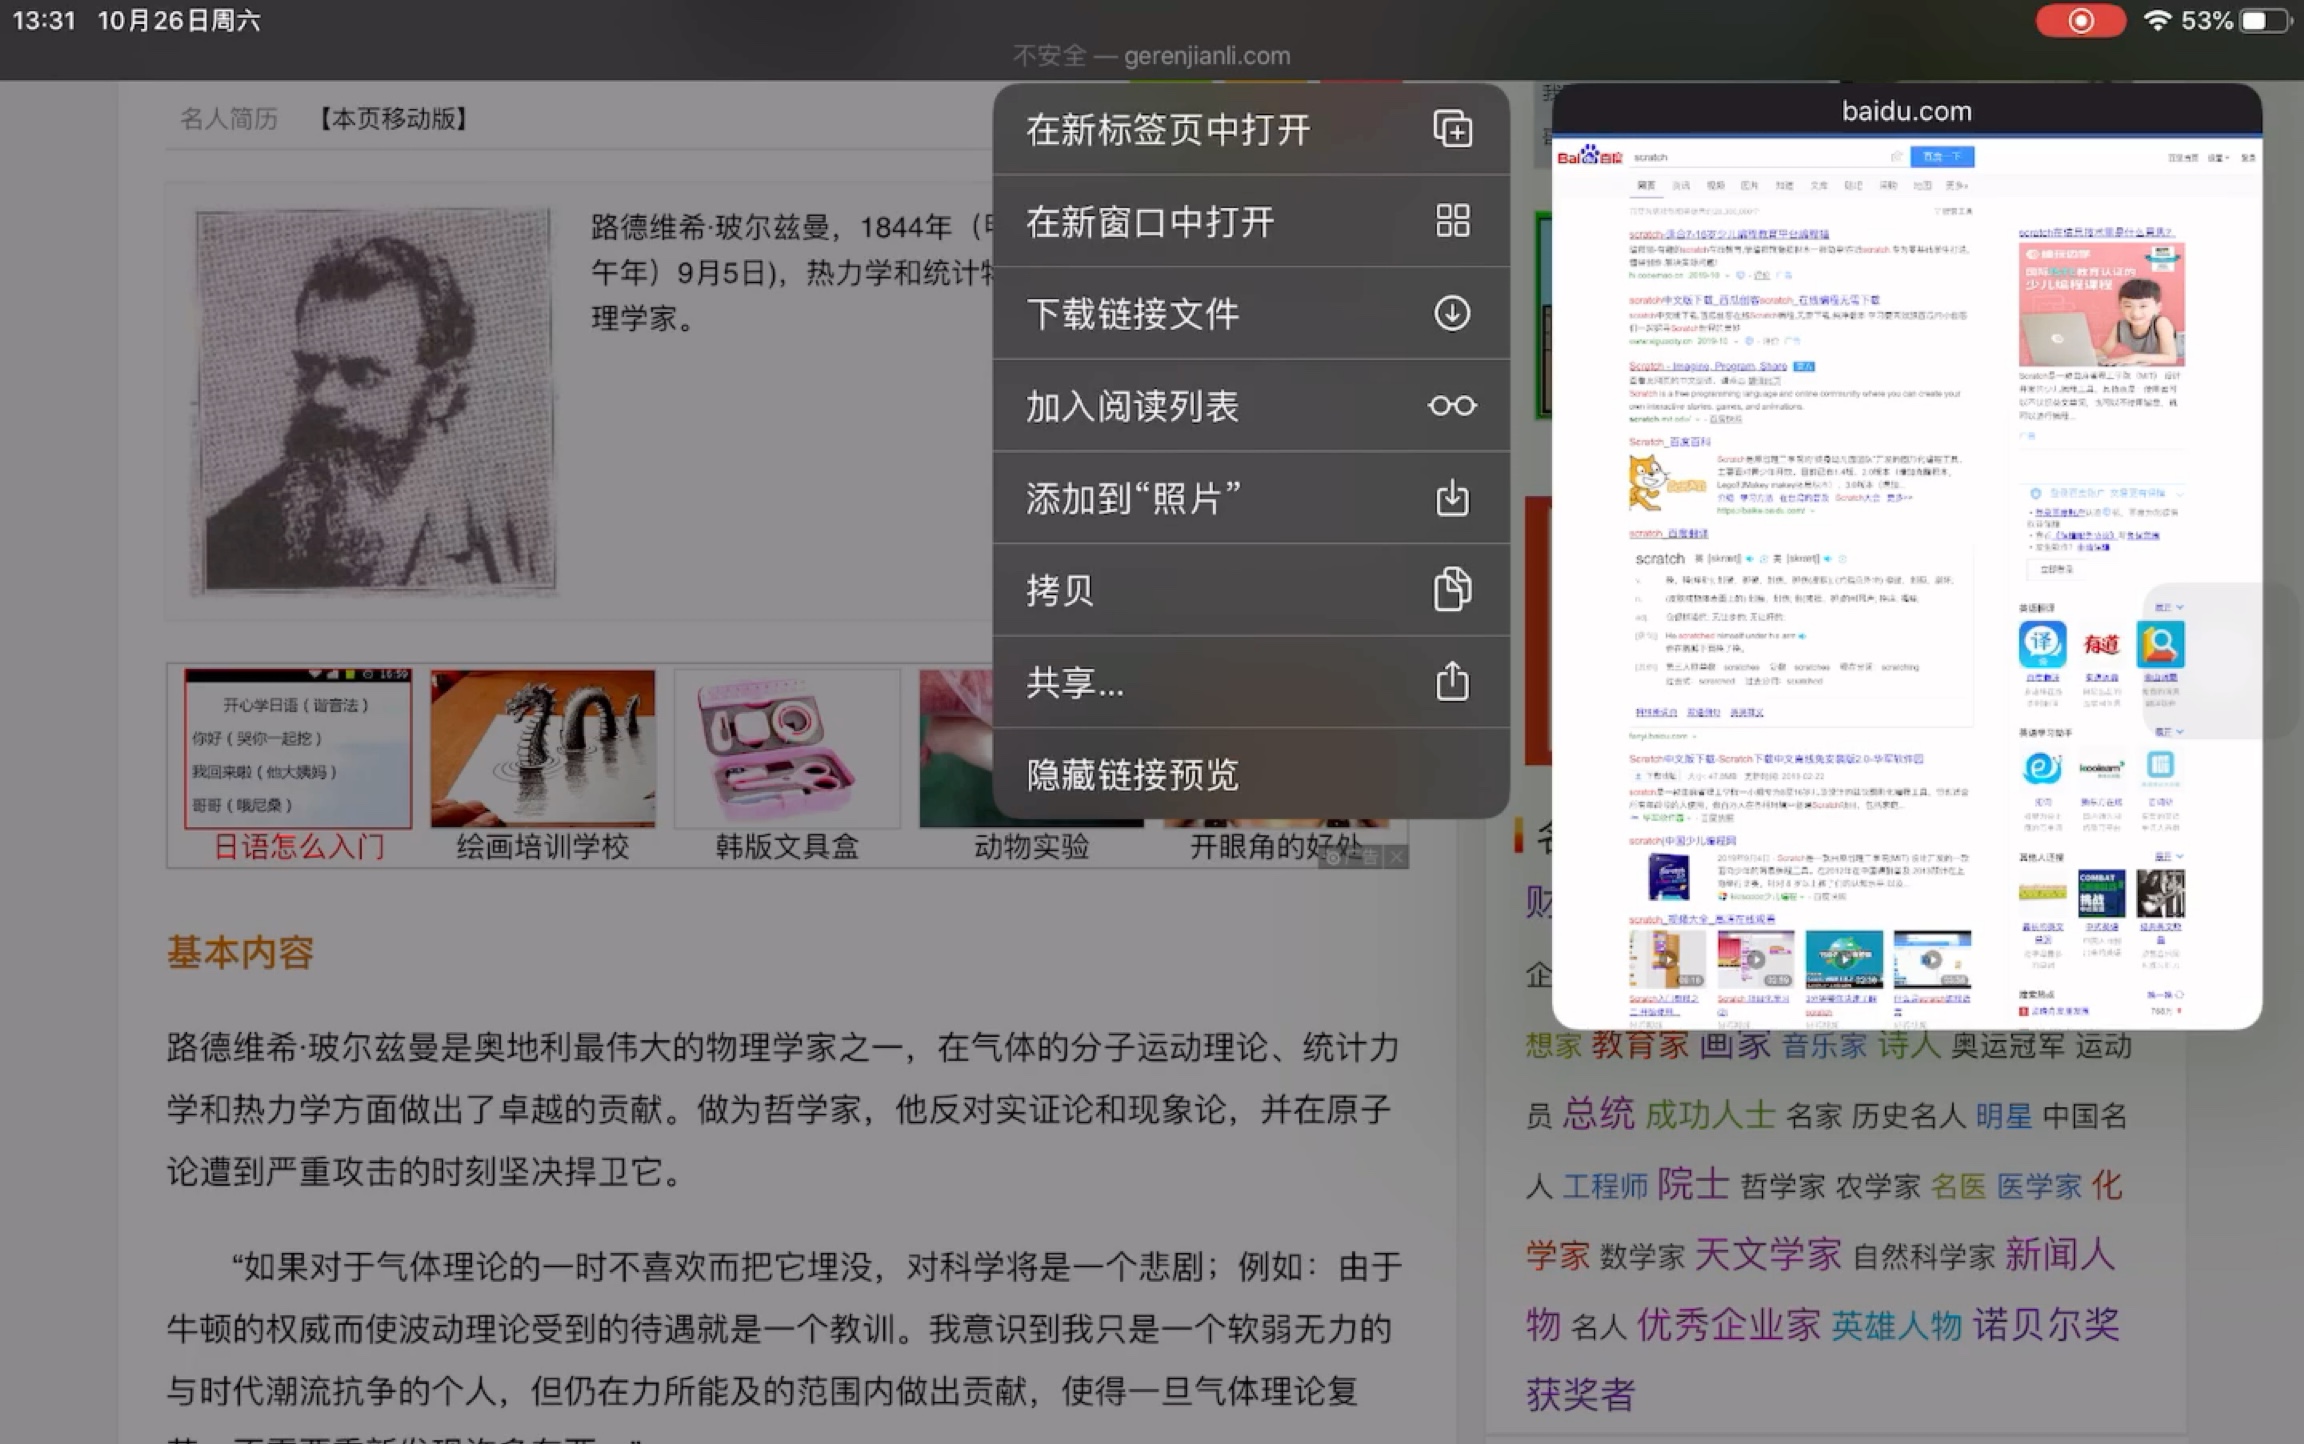Tap the 有道 dictionary app icon
This screenshot has width=2304, height=1444.
point(2102,645)
